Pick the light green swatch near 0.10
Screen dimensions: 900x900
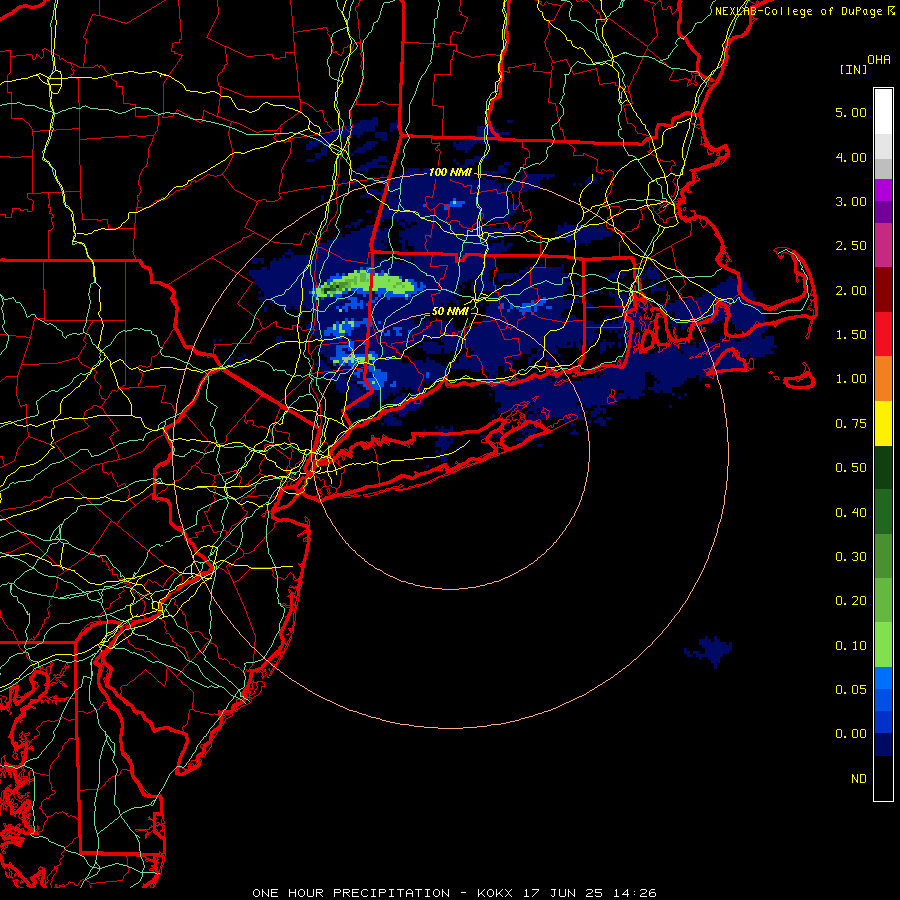(883, 645)
